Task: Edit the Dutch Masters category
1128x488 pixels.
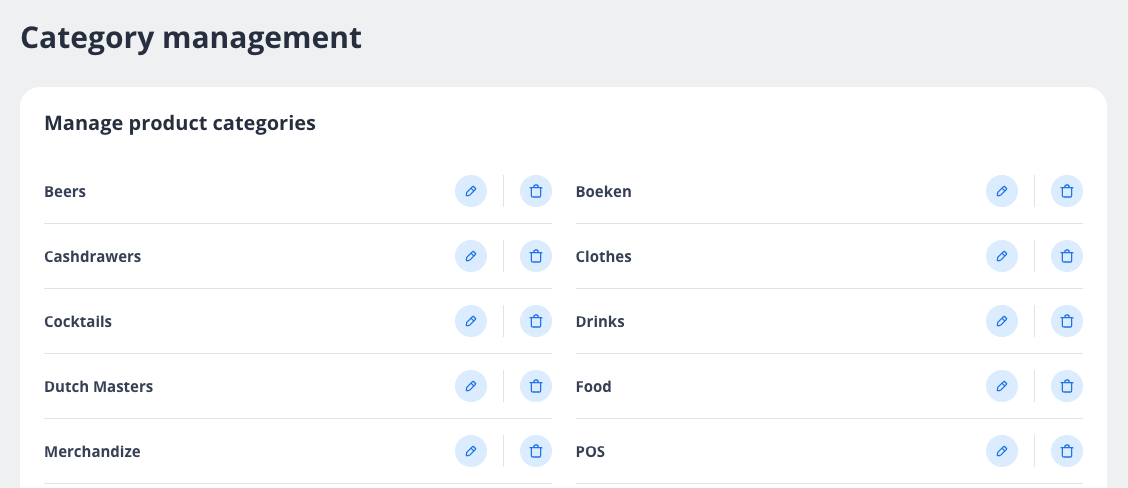Action: click(471, 386)
